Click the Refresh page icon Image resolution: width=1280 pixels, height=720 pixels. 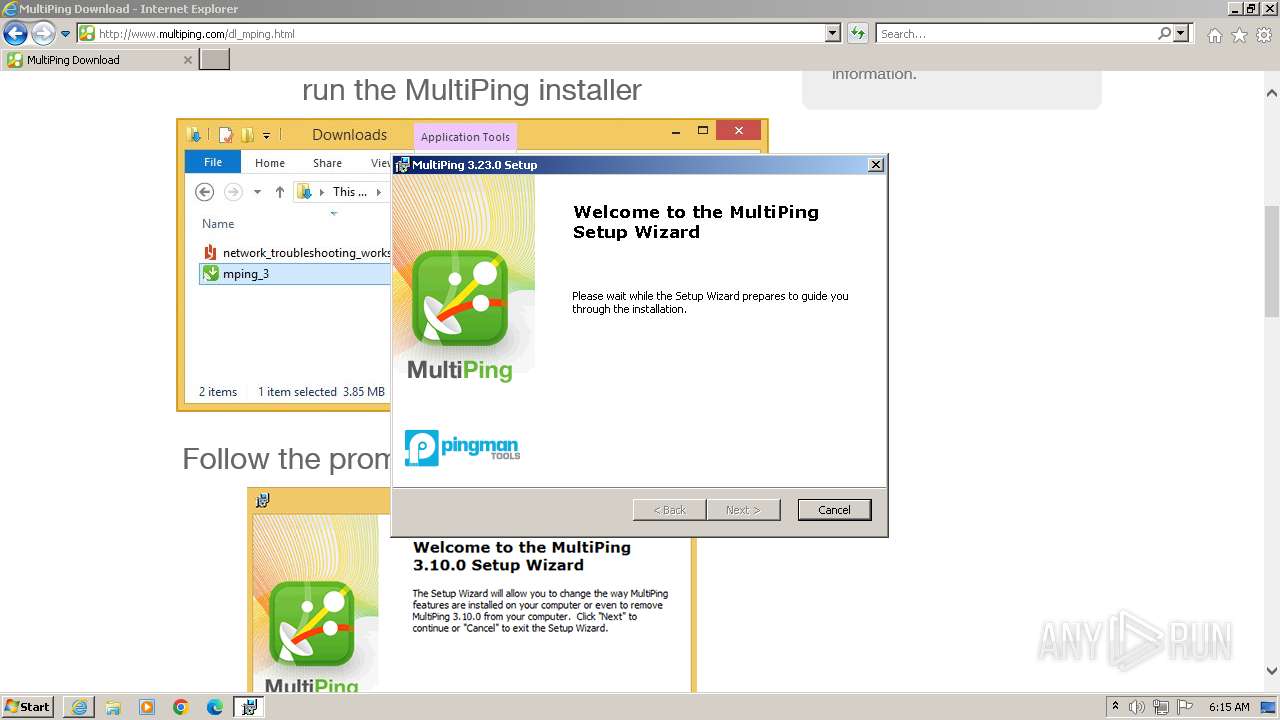(x=857, y=34)
